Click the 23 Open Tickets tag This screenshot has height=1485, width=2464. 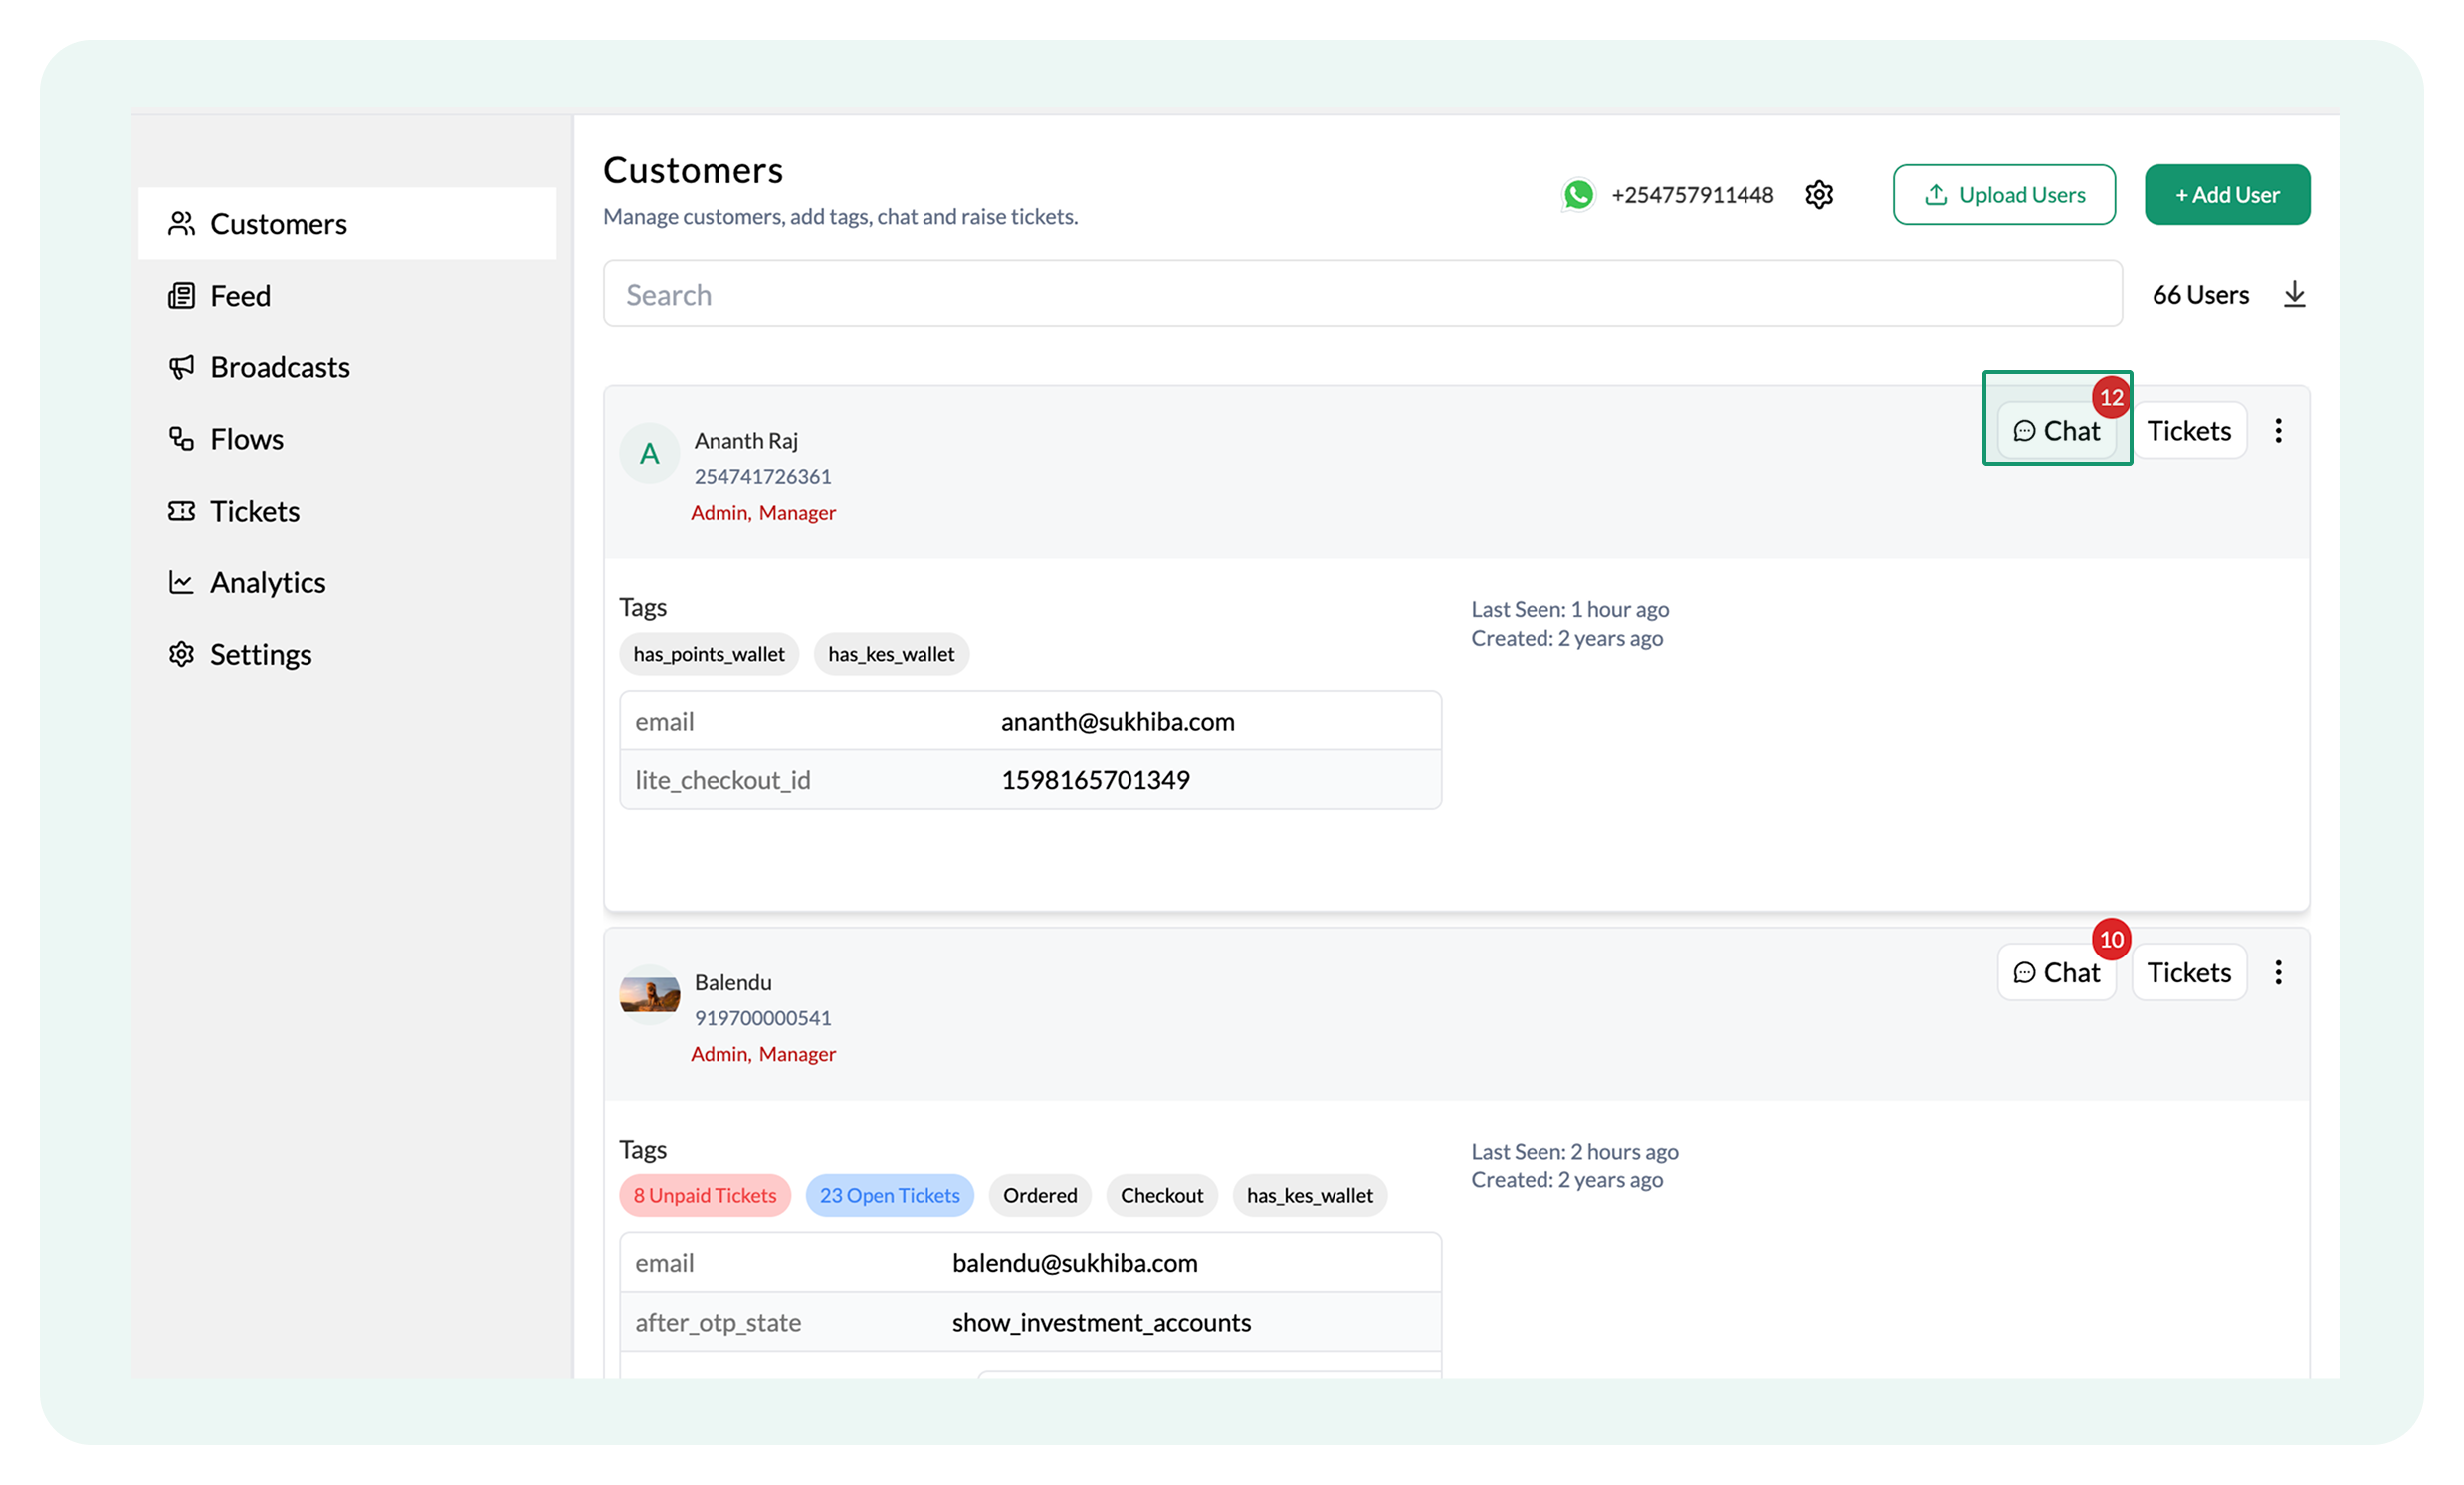tap(888, 1196)
